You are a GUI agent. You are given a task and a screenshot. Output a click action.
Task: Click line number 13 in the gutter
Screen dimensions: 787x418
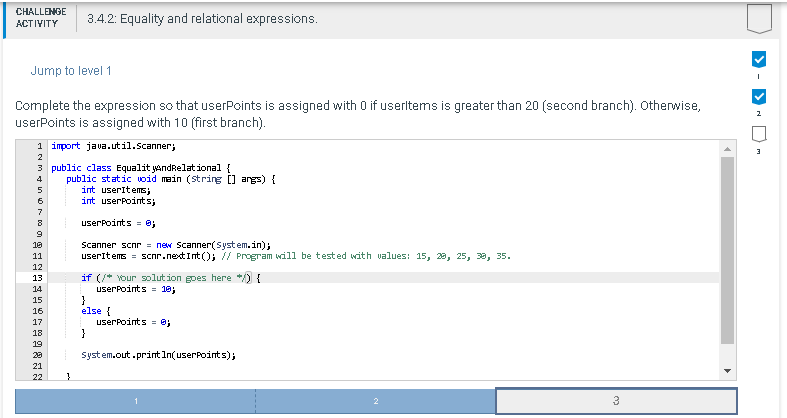(x=38, y=278)
